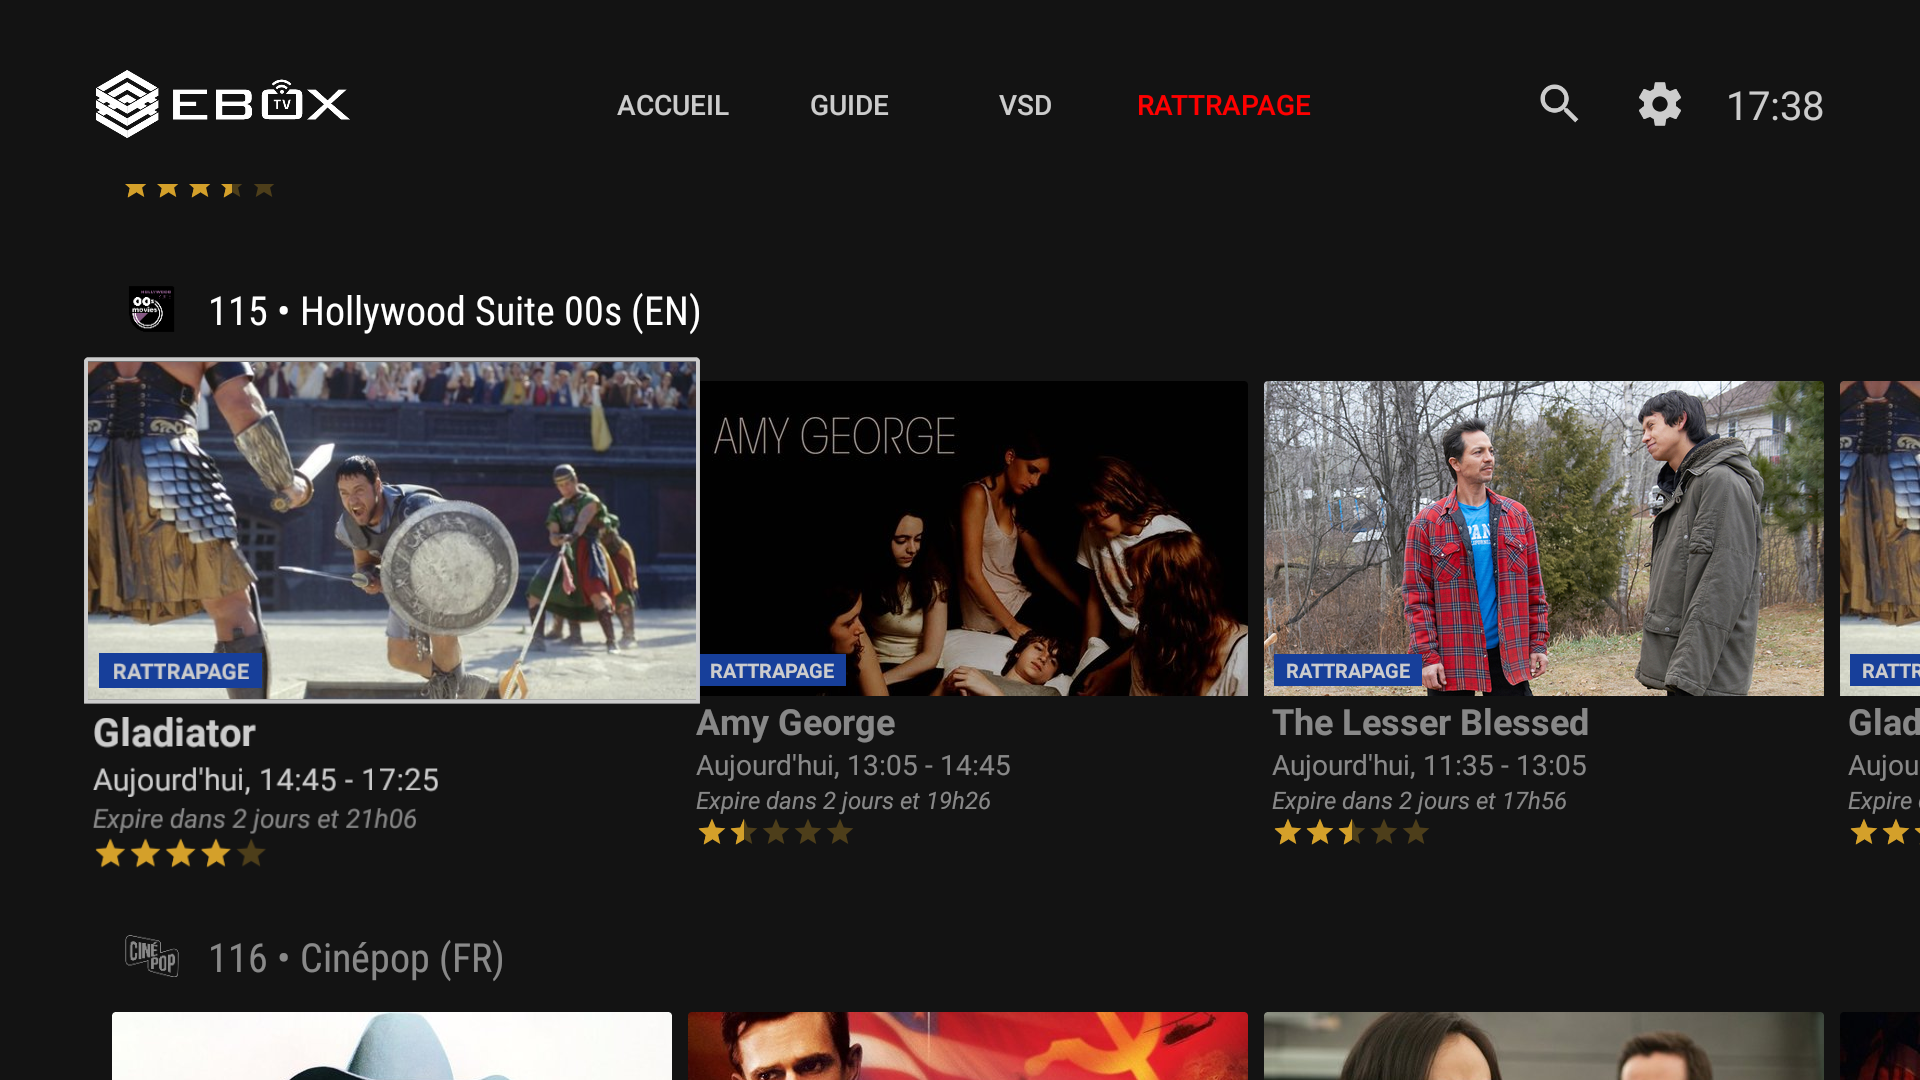The width and height of the screenshot is (1920, 1080).
Task: Click the RATTRAPAGE badge on The Lesser Blessed
Action: pyautogui.click(x=1347, y=671)
